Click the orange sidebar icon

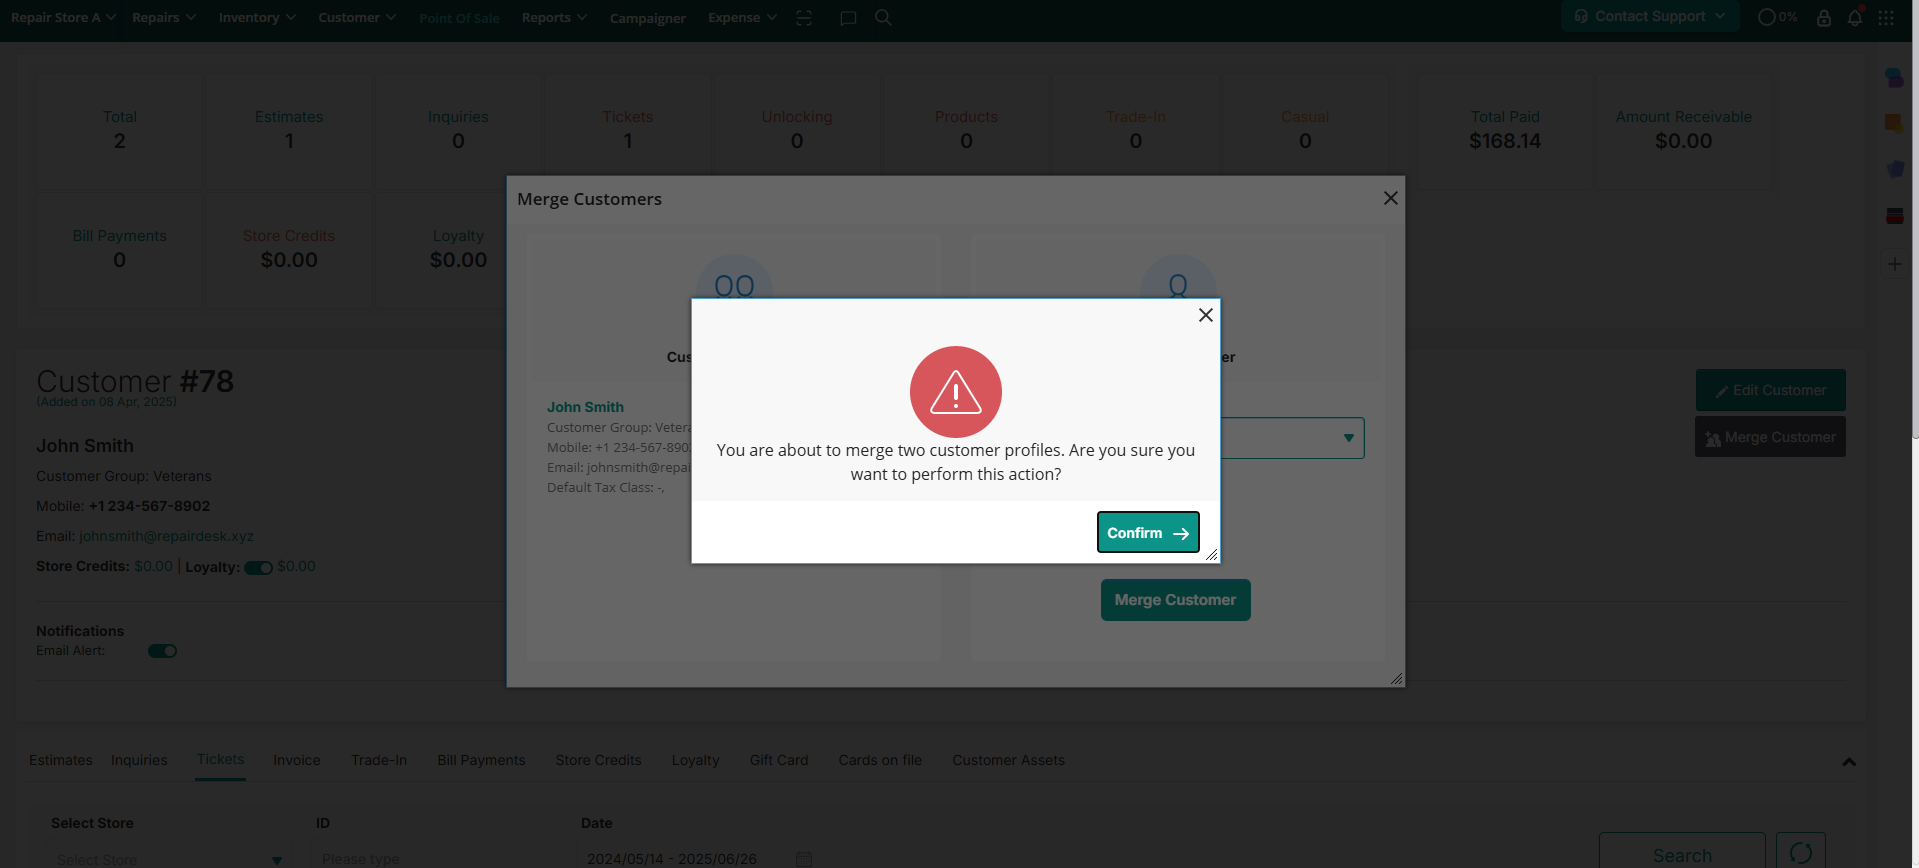pyautogui.click(x=1894, y=123)
